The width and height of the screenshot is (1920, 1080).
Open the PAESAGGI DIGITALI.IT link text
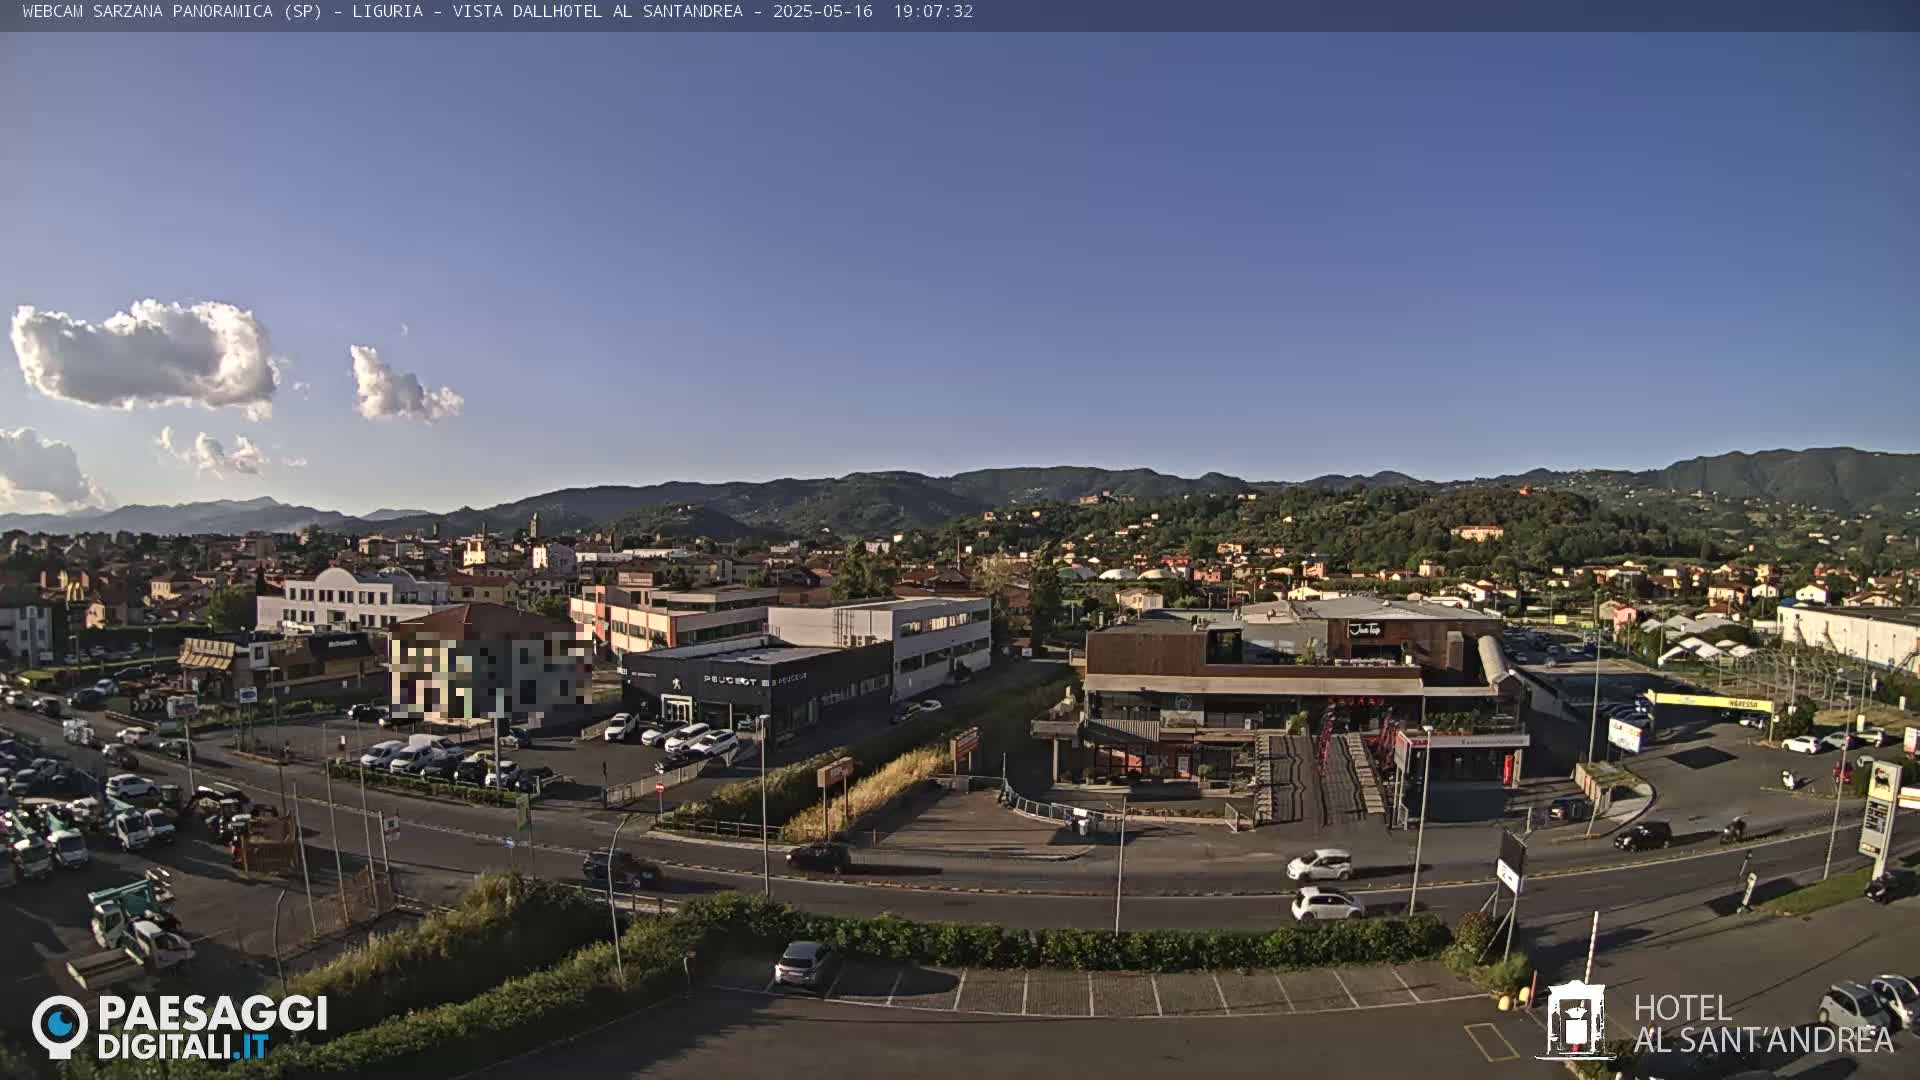(x=212, y=1027)
